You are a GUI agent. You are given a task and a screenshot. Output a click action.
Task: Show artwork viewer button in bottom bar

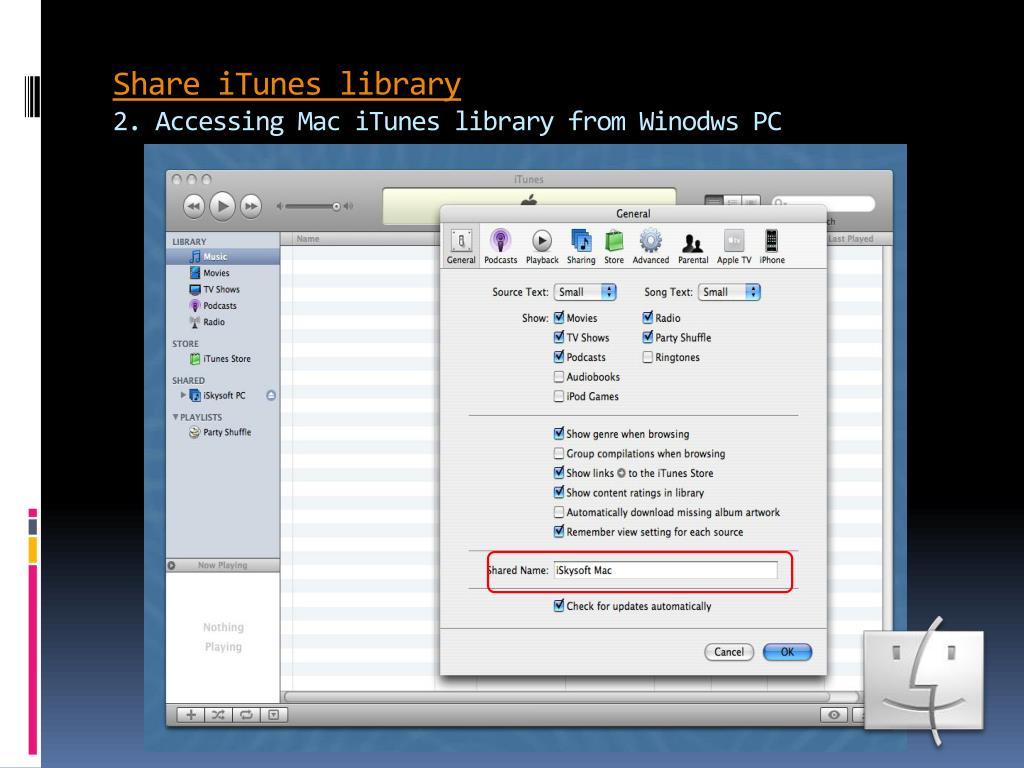click(x=274, y=715)
